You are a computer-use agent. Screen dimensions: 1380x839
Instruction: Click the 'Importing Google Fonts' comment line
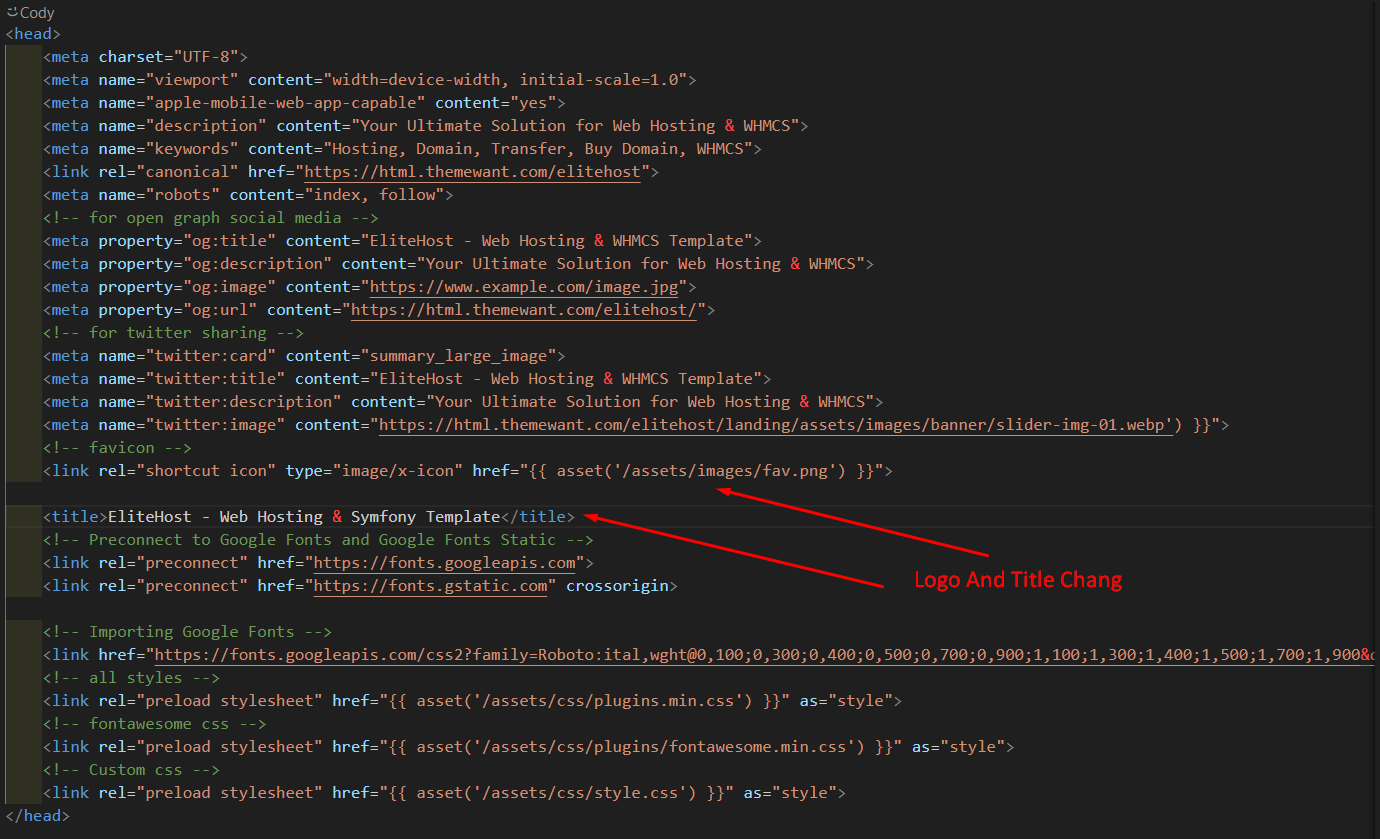pyautogui.click(x=187, y=632)
